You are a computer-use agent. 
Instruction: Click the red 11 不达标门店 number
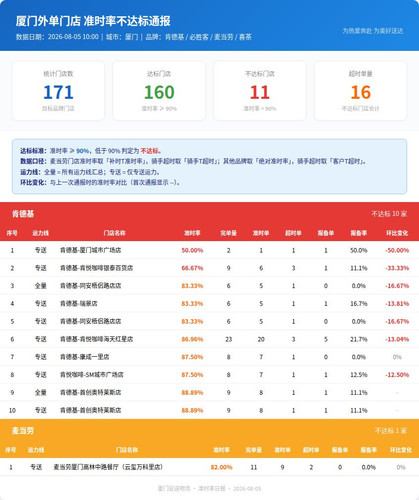(260, 92)
